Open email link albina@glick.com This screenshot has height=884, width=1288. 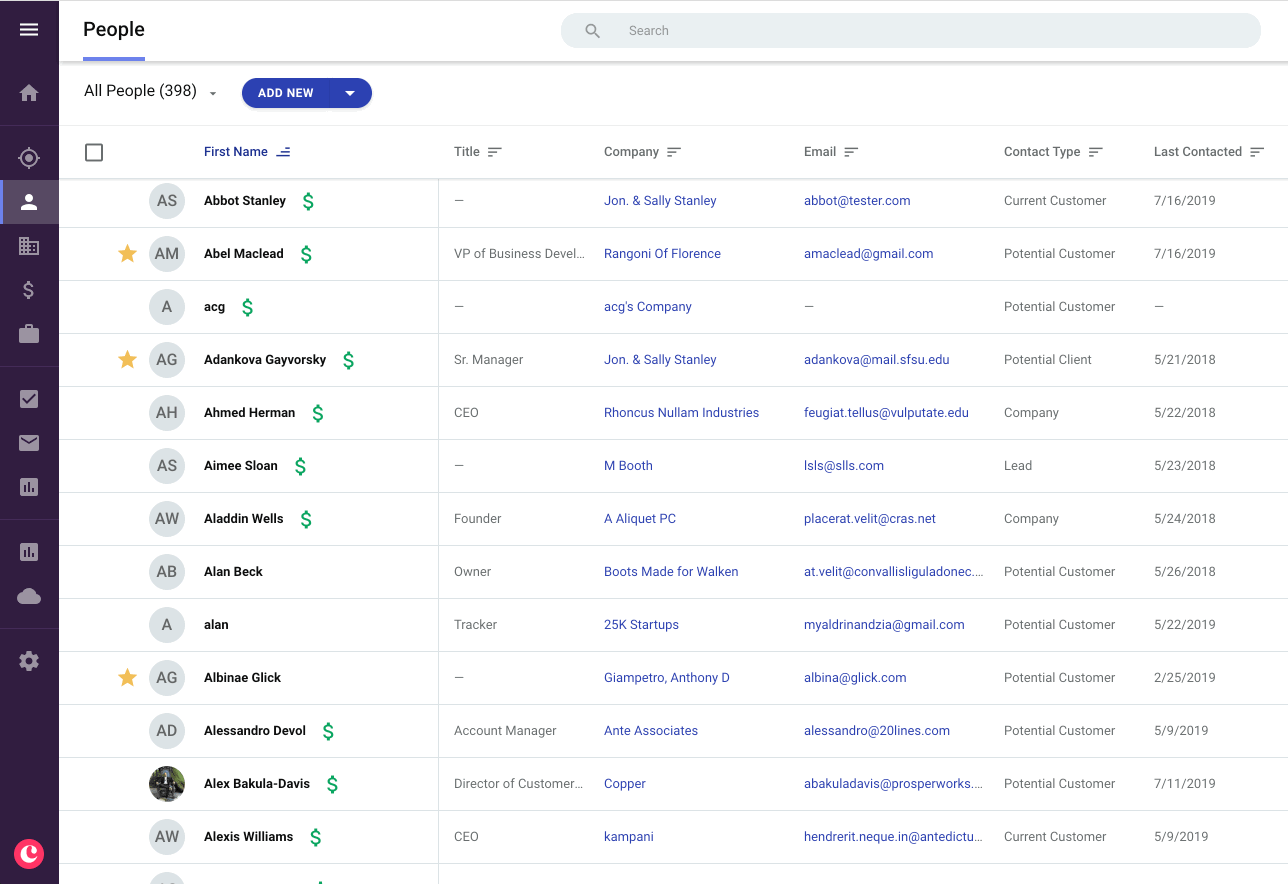(x=855, y=678)
